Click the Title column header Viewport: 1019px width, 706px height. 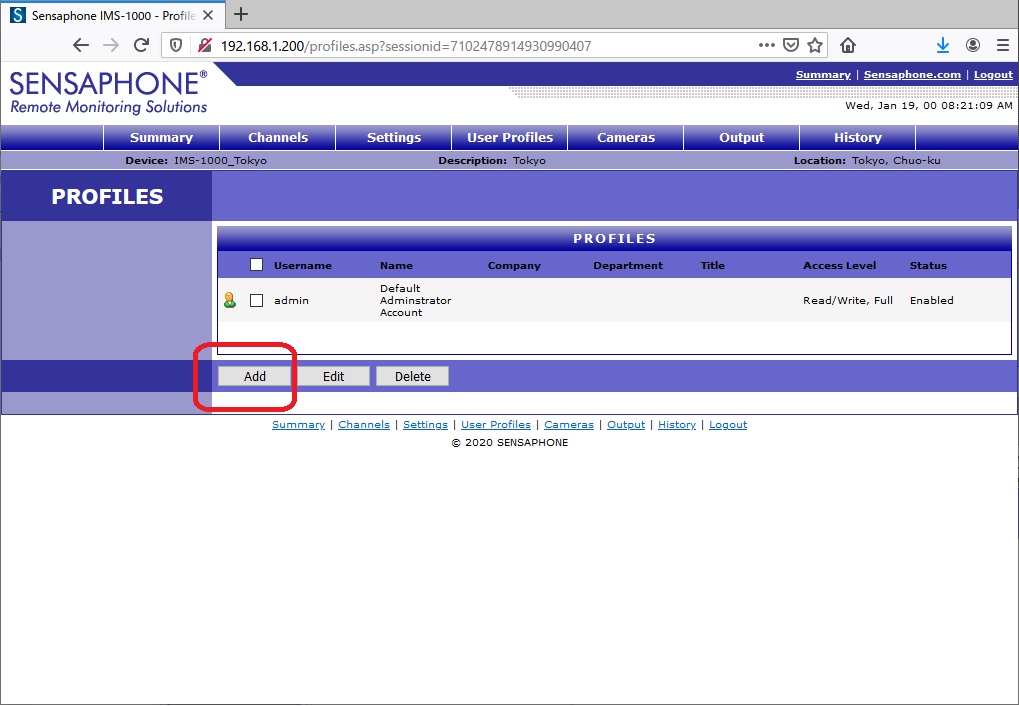(713, 265)
